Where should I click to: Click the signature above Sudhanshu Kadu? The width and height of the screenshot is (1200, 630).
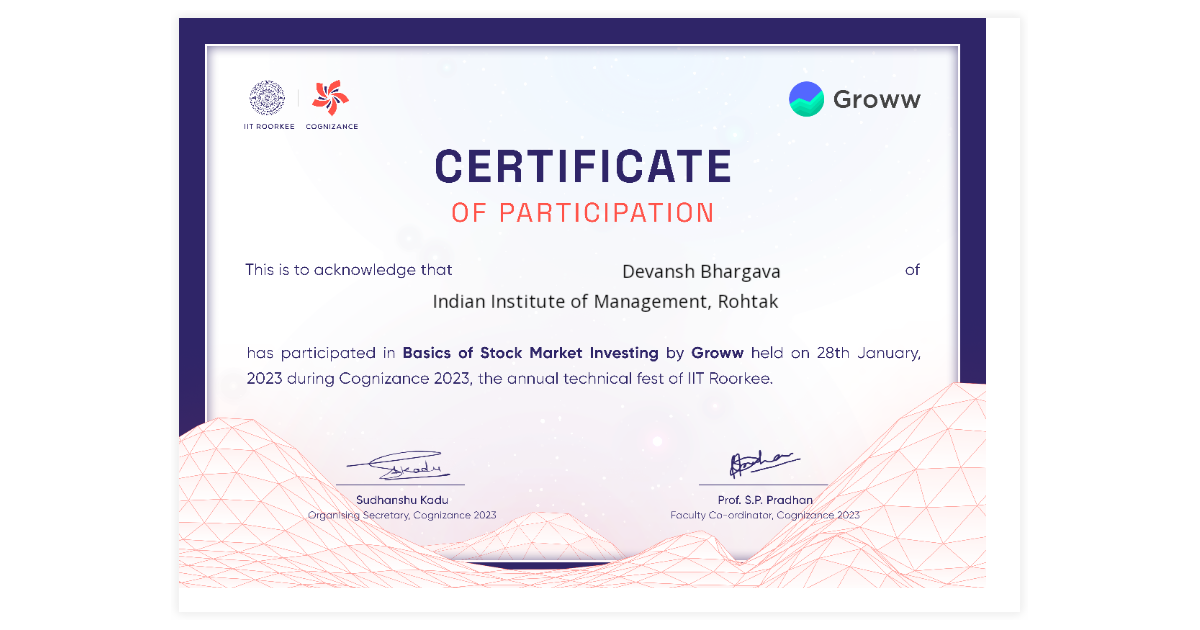(x=400, y=467)
